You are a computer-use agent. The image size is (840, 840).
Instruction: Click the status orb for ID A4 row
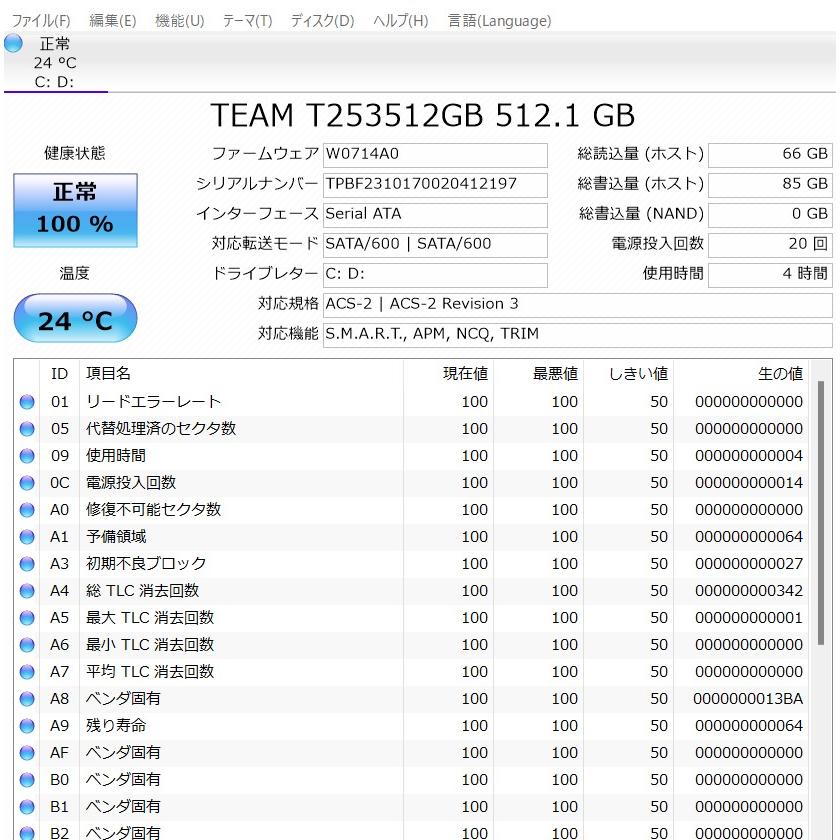click(27, 591)
